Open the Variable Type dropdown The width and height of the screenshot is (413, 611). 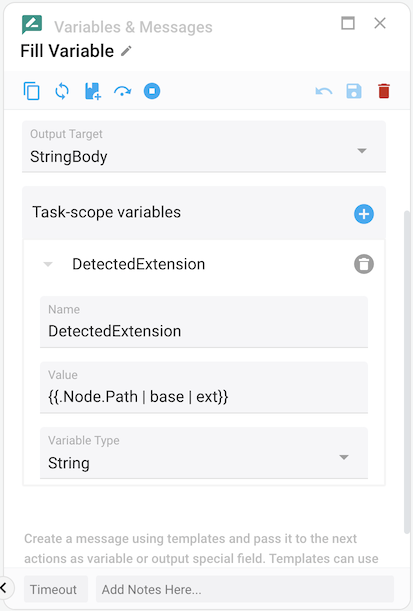(x=204, y=453)
